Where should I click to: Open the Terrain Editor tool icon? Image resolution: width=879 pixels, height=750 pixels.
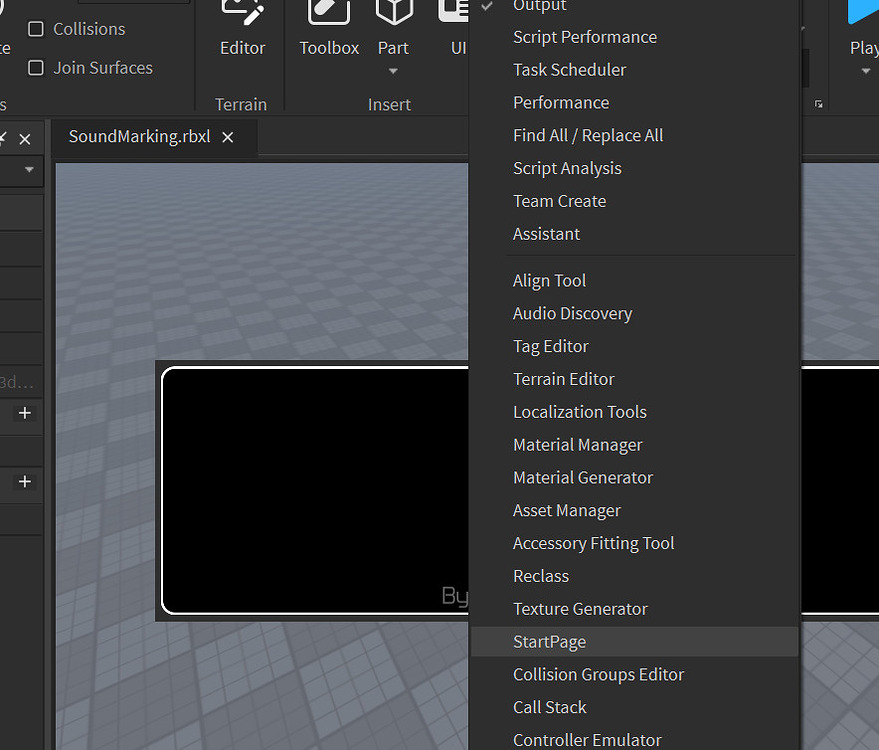click(242, 14)
